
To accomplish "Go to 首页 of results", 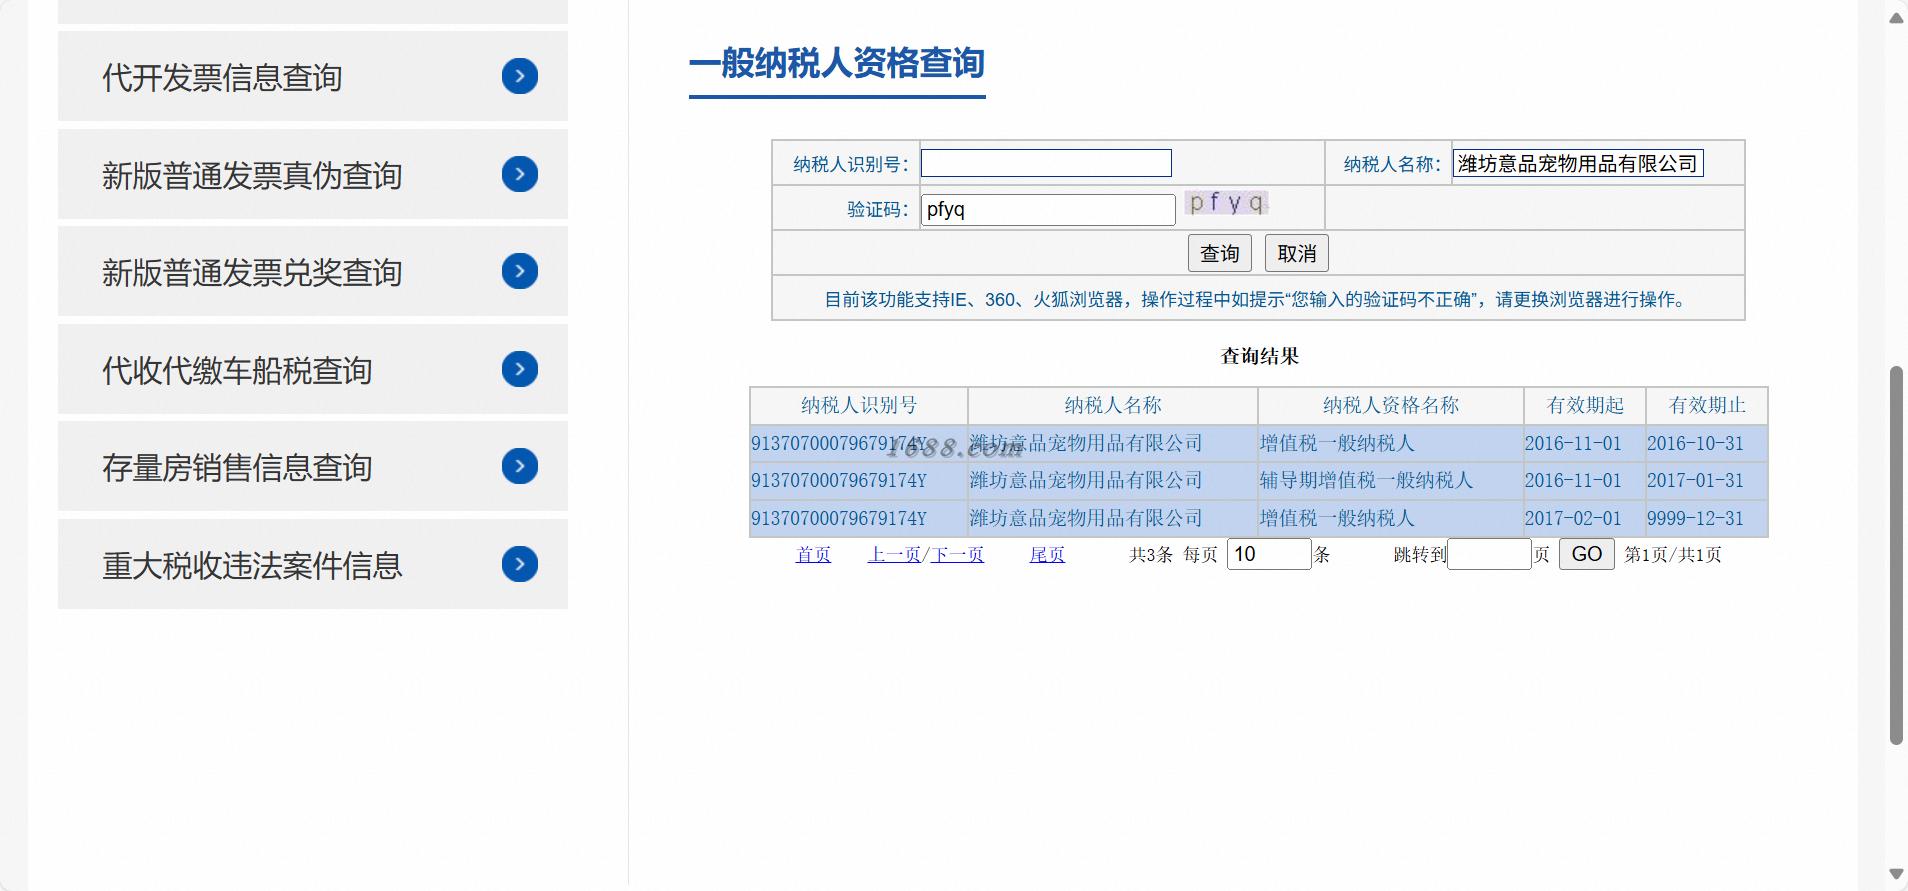I will (813, 554).
